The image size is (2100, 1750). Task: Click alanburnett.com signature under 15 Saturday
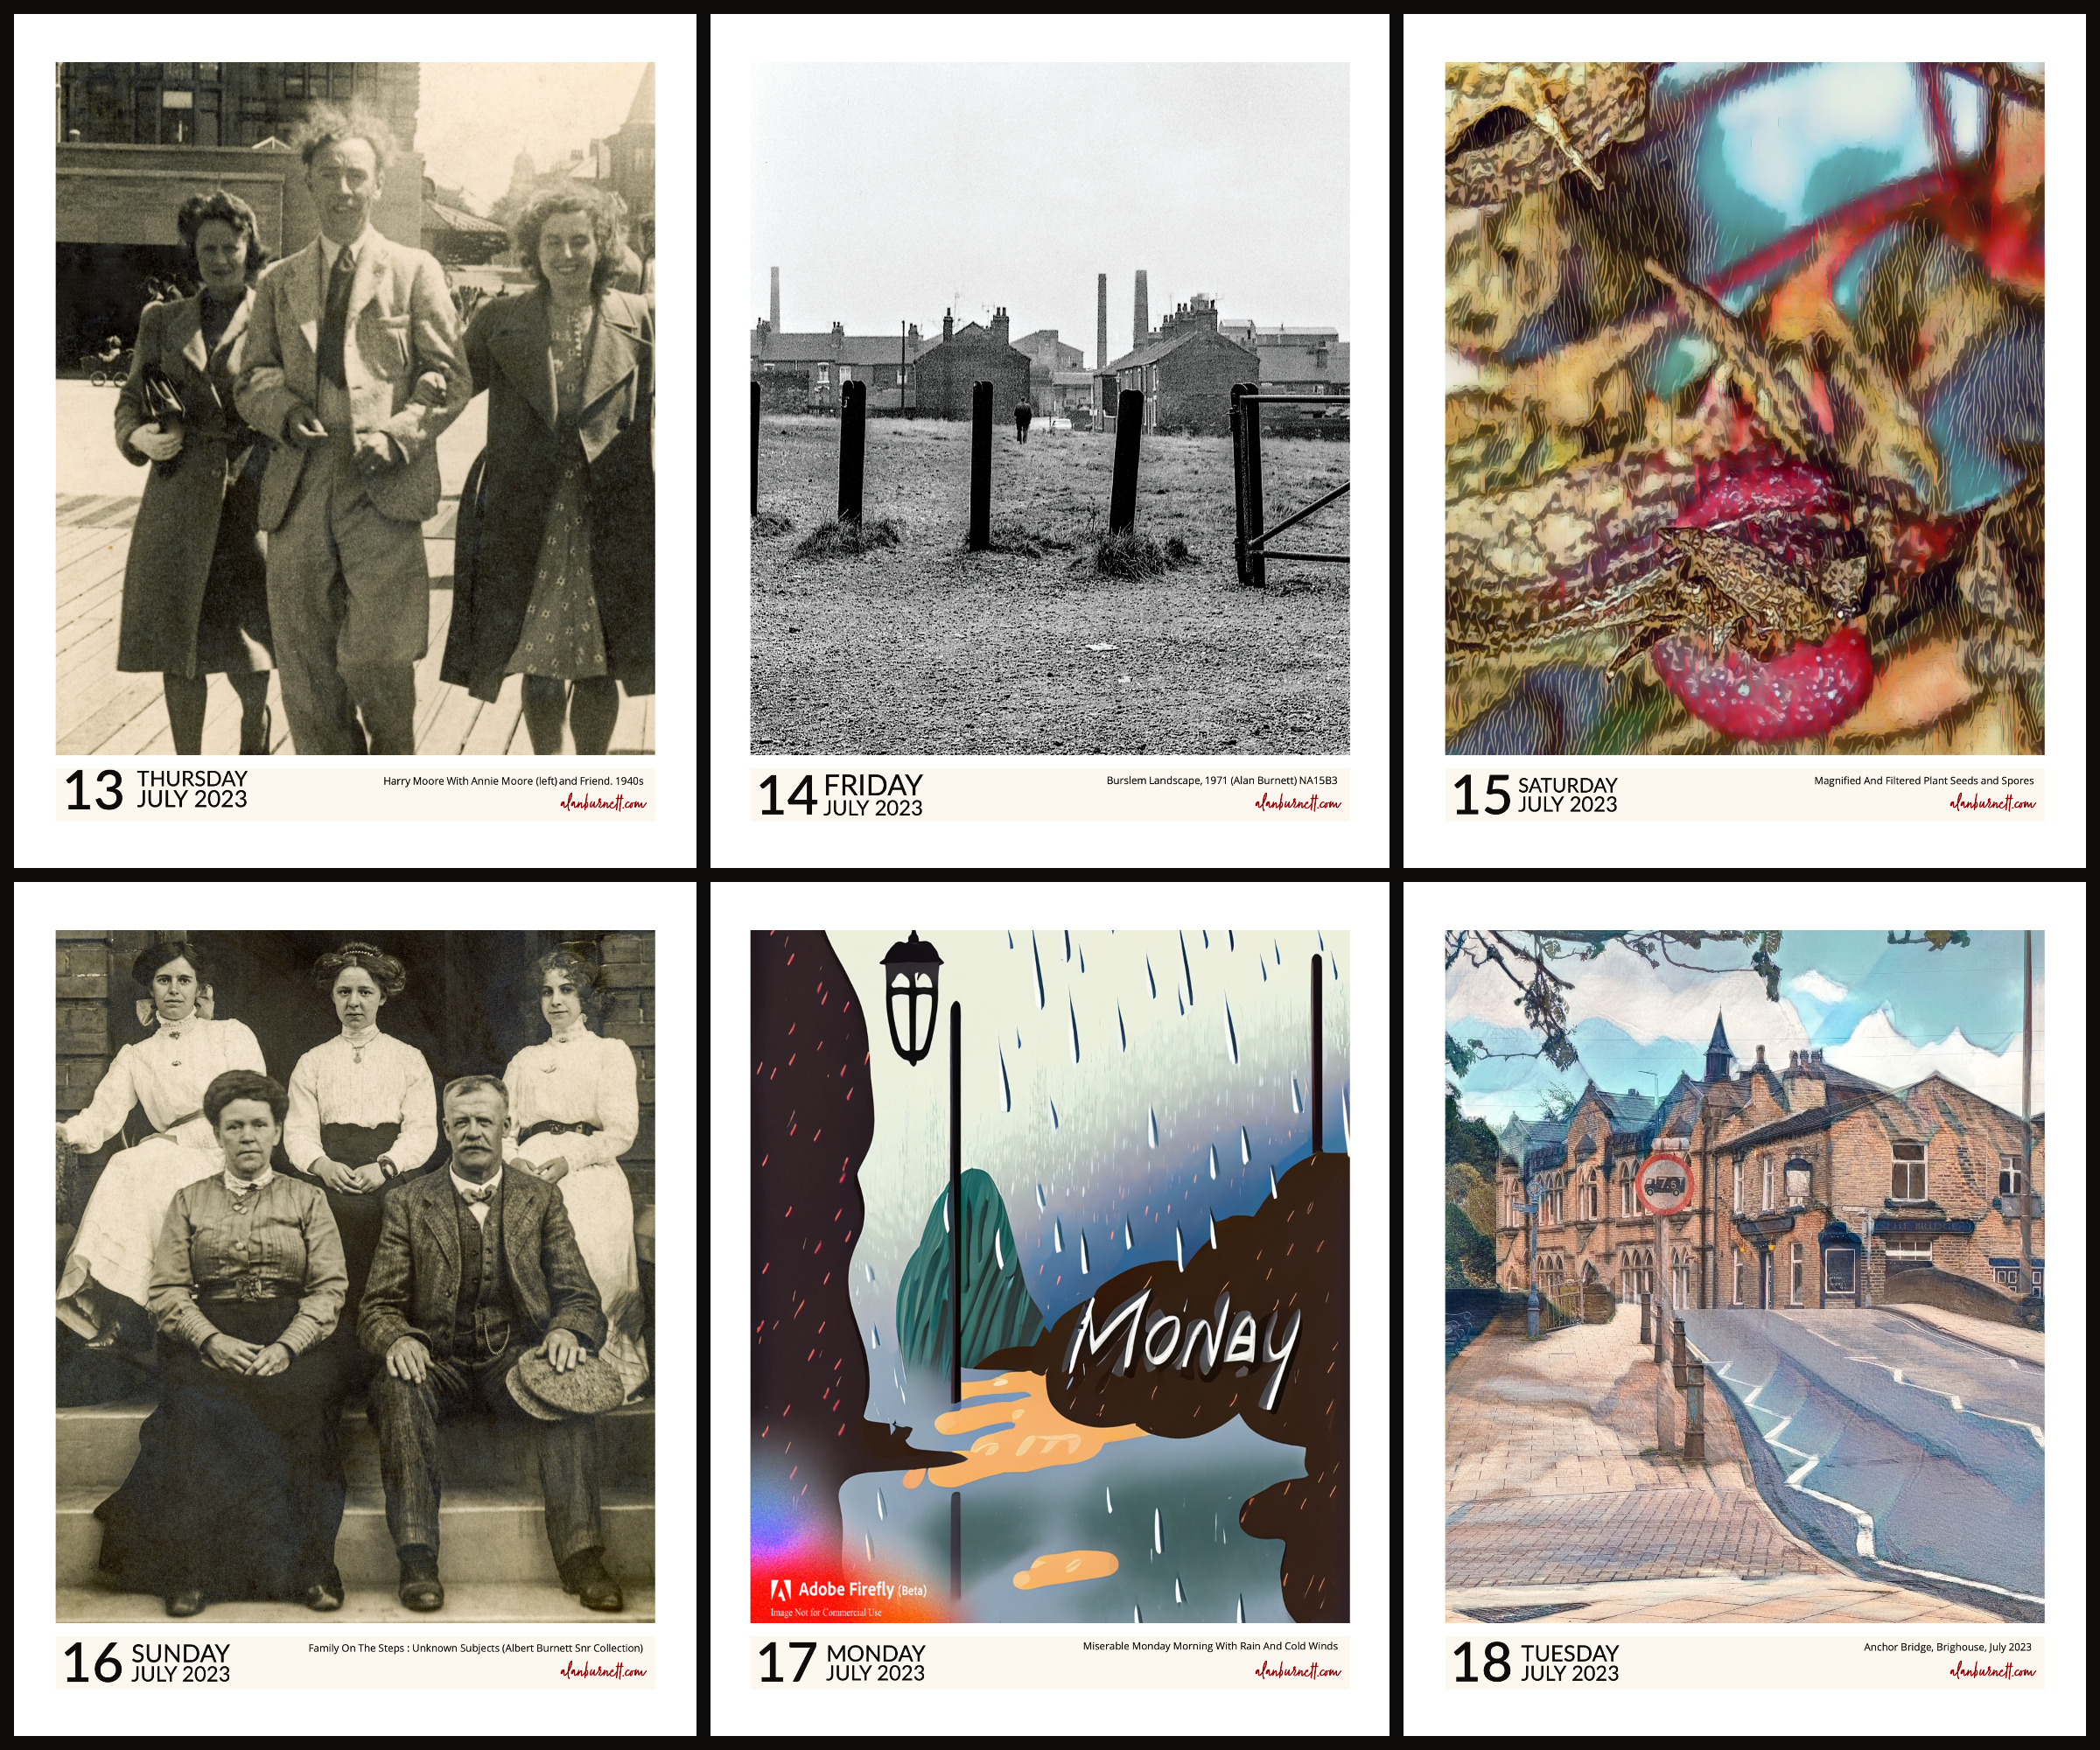coord(1992,802)
